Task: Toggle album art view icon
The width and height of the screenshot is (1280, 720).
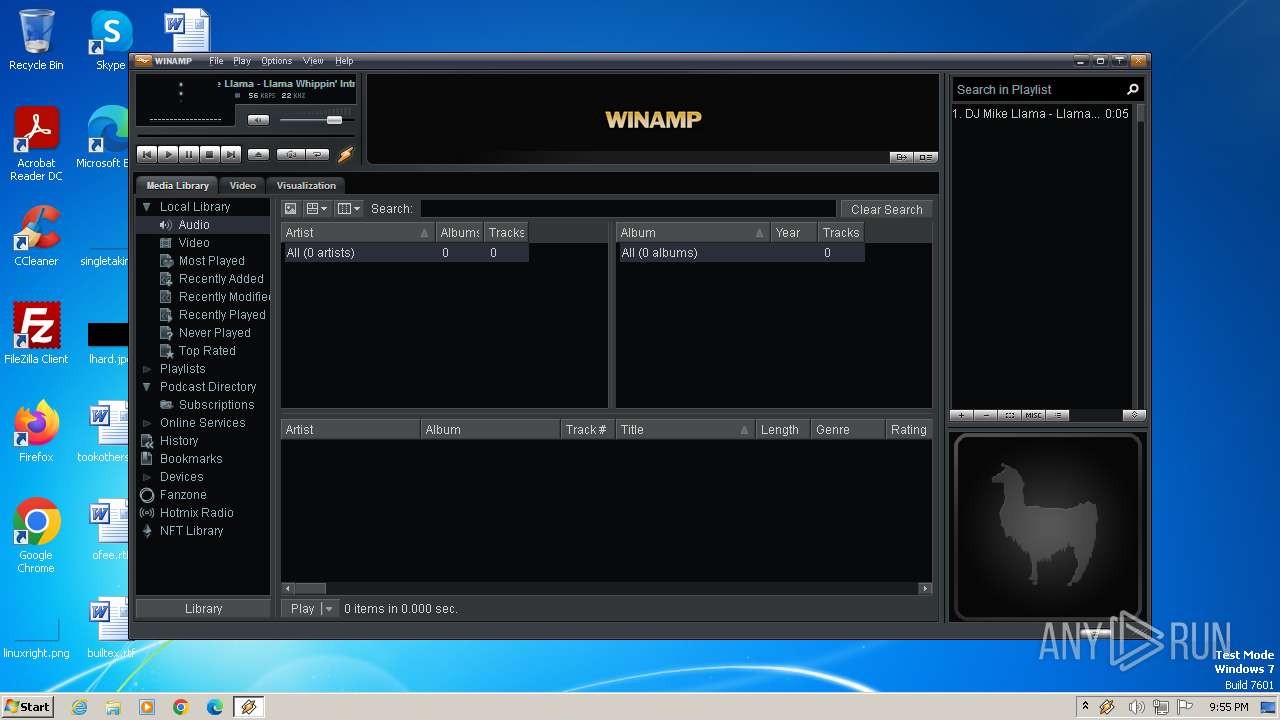Action: pyautogui.click(x=290, y=209)
